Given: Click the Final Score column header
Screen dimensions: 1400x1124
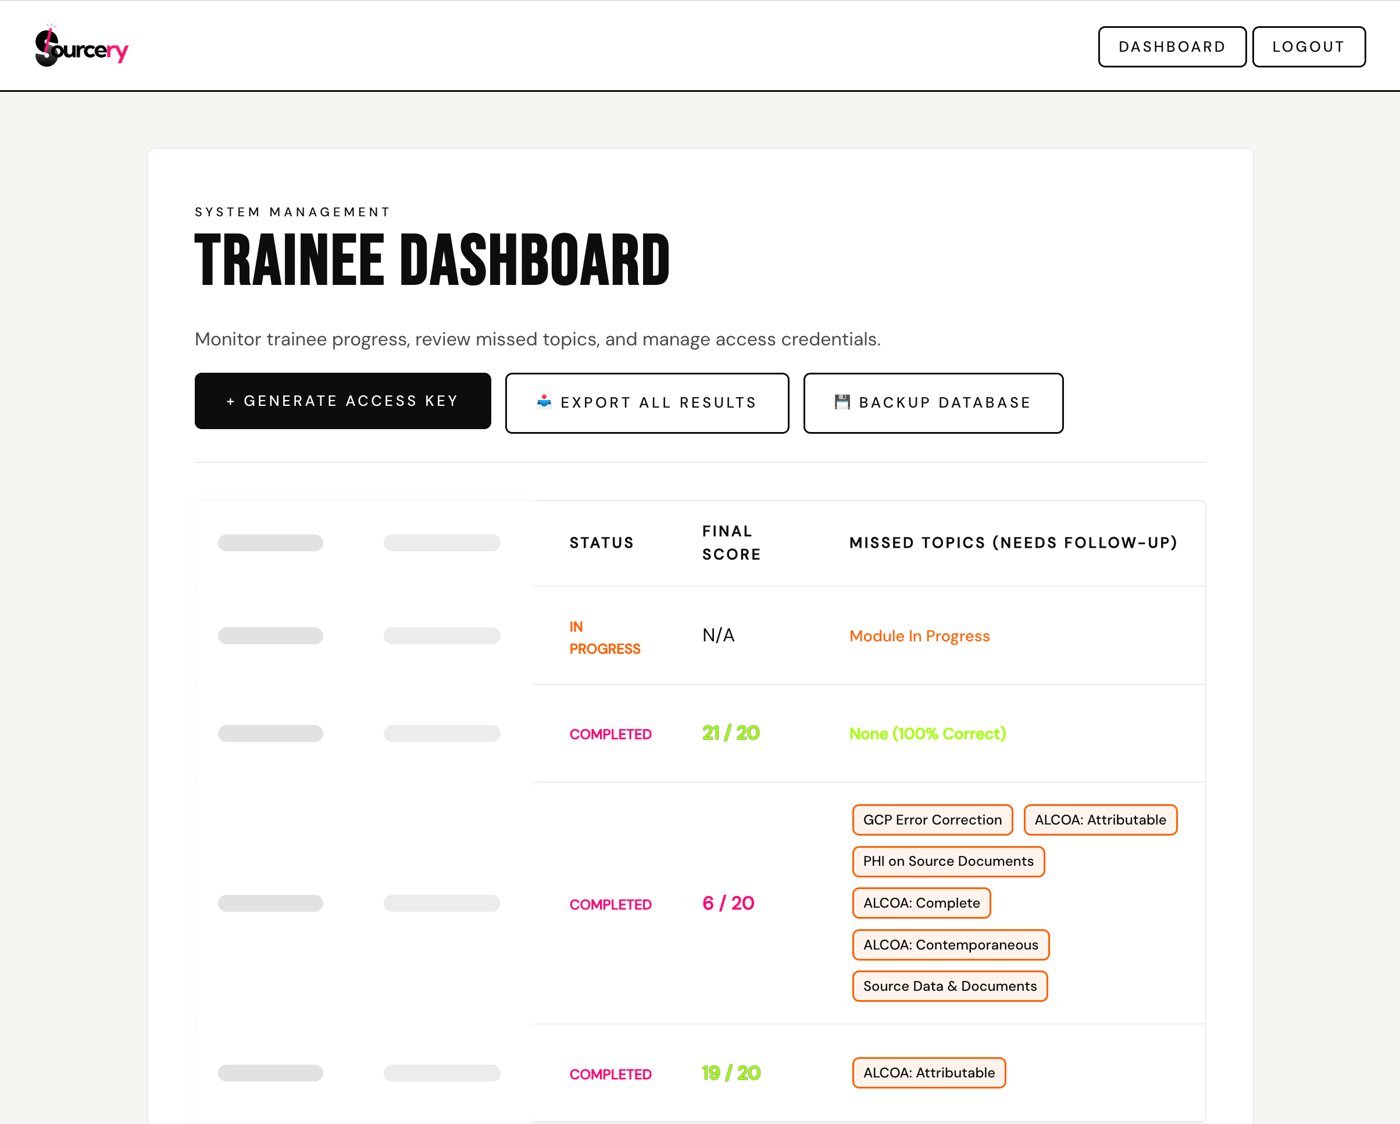Looking at the screenshot, I should point(732,543).
